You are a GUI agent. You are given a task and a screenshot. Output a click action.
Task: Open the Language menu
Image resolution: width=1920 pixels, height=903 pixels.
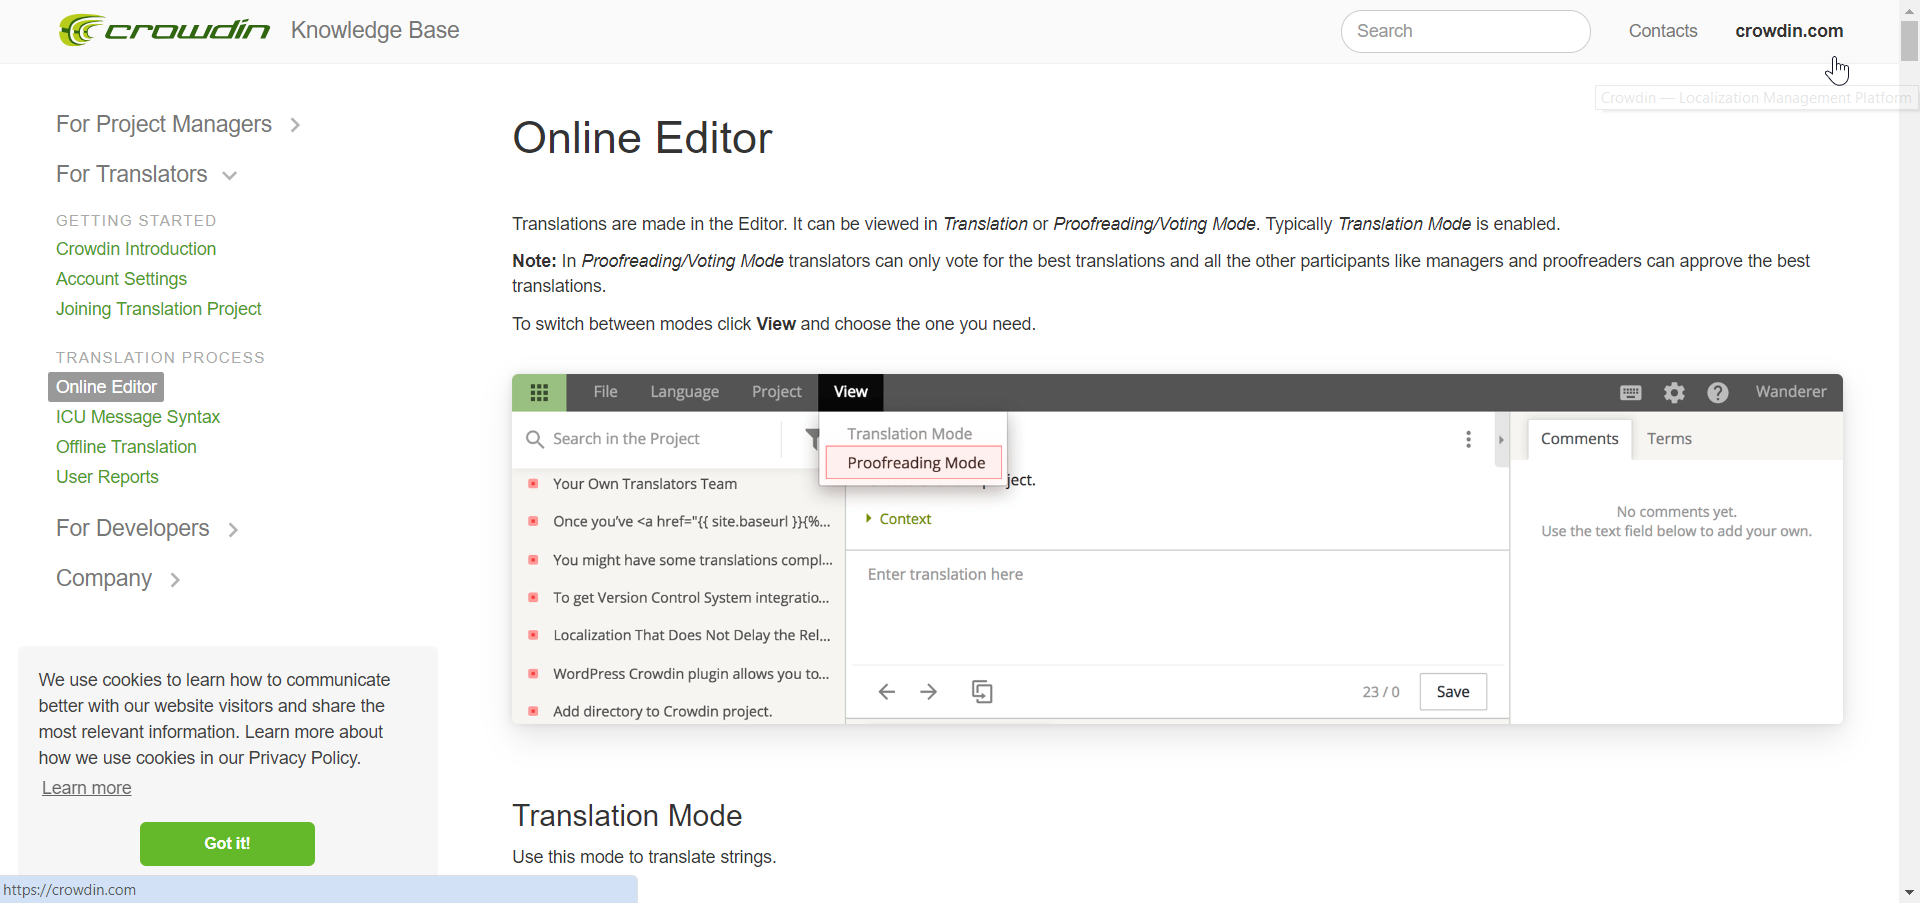coord(684,392)
